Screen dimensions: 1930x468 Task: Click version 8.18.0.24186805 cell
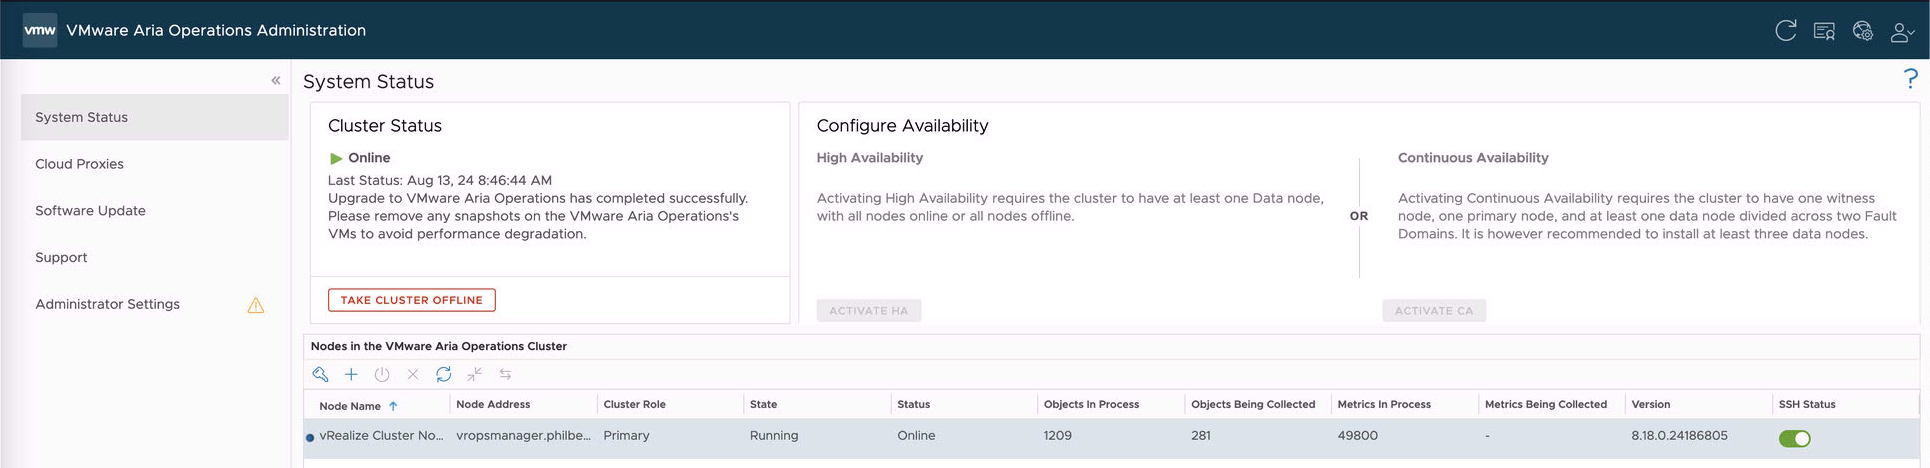point(1680,436)
